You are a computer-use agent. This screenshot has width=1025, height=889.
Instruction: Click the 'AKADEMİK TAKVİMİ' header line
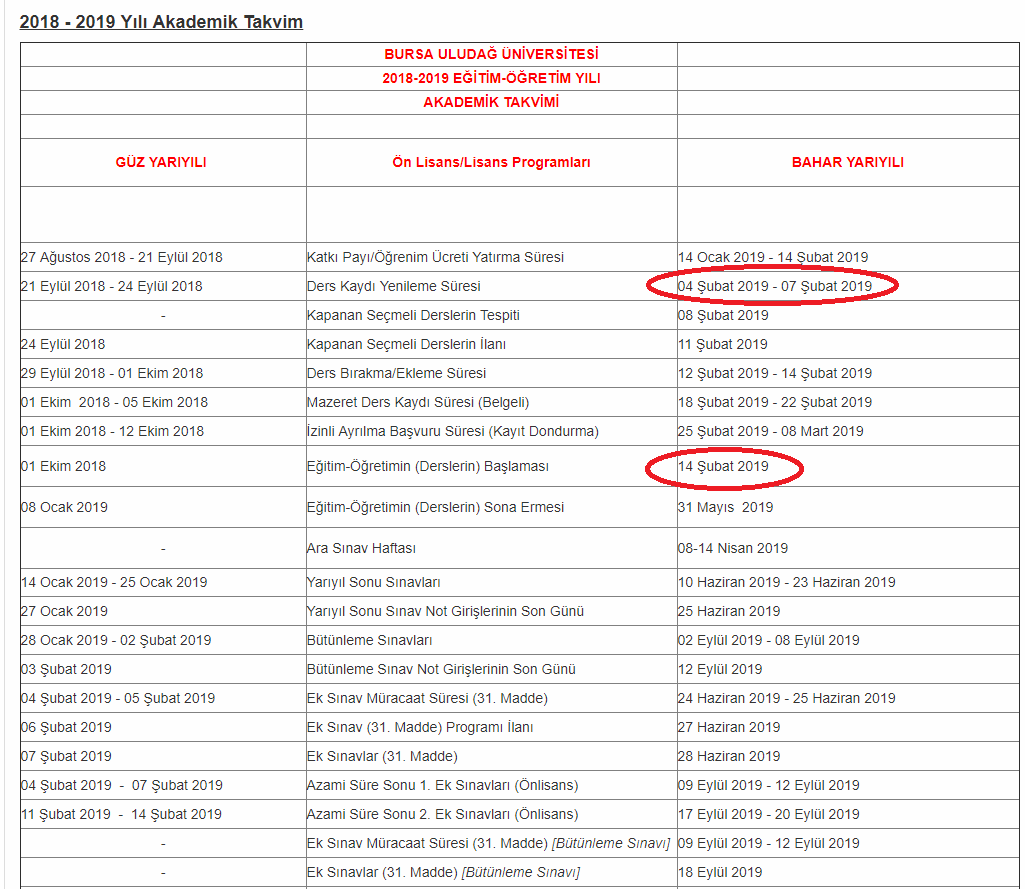click(491, 103)
